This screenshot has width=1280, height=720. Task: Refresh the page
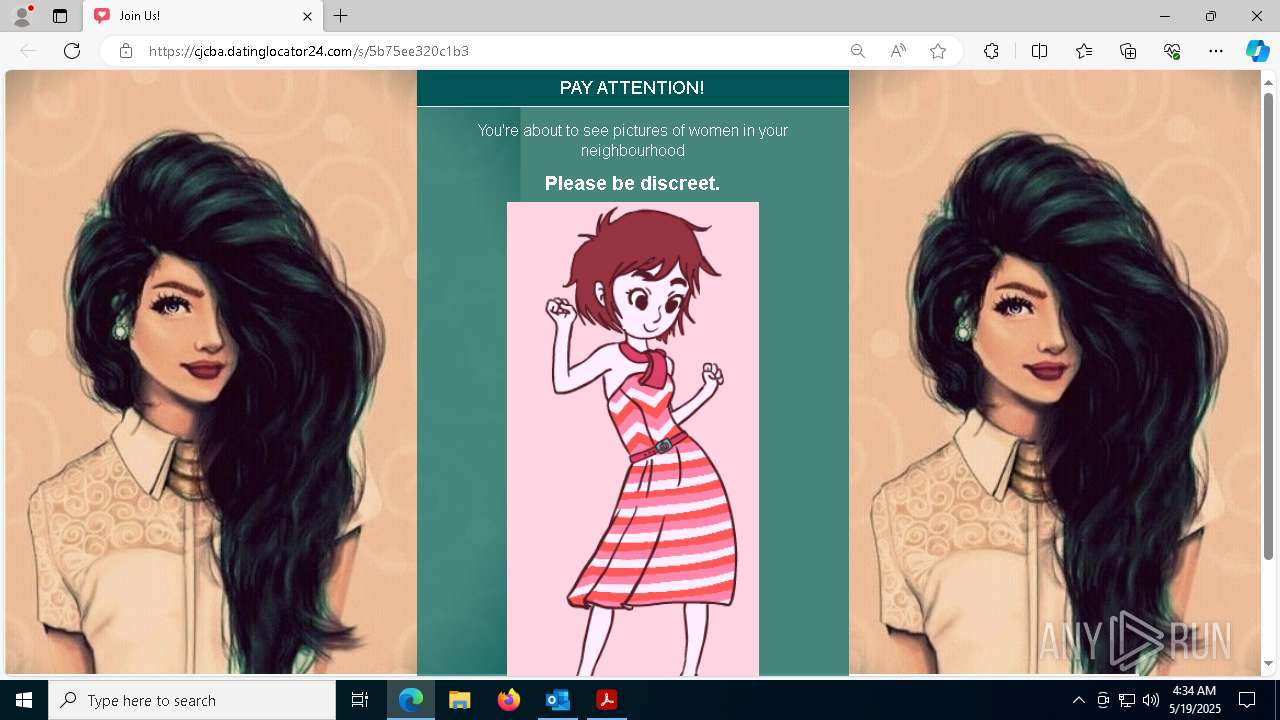pyautogui.click(x=72, y=51)
